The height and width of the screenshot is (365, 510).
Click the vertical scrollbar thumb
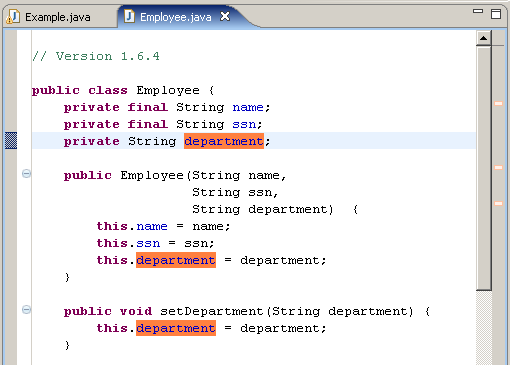point(484,169)
